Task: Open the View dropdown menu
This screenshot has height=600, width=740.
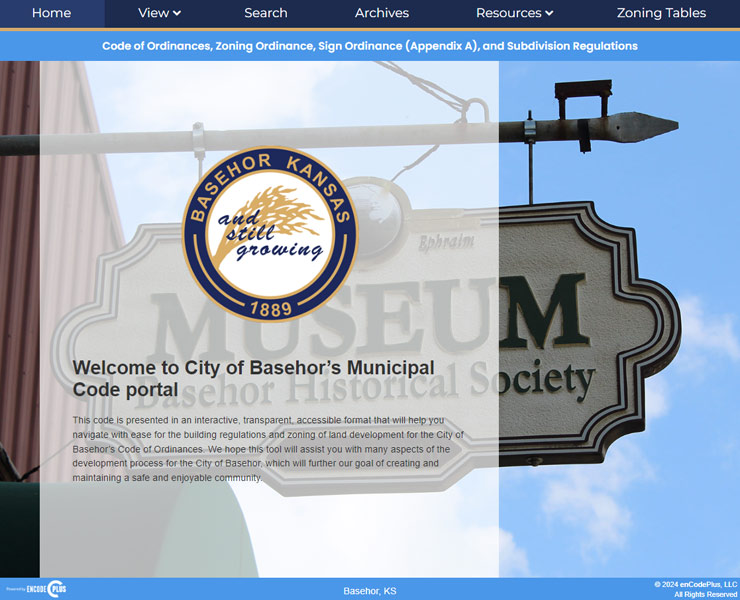Action: [x=160, y=13]
